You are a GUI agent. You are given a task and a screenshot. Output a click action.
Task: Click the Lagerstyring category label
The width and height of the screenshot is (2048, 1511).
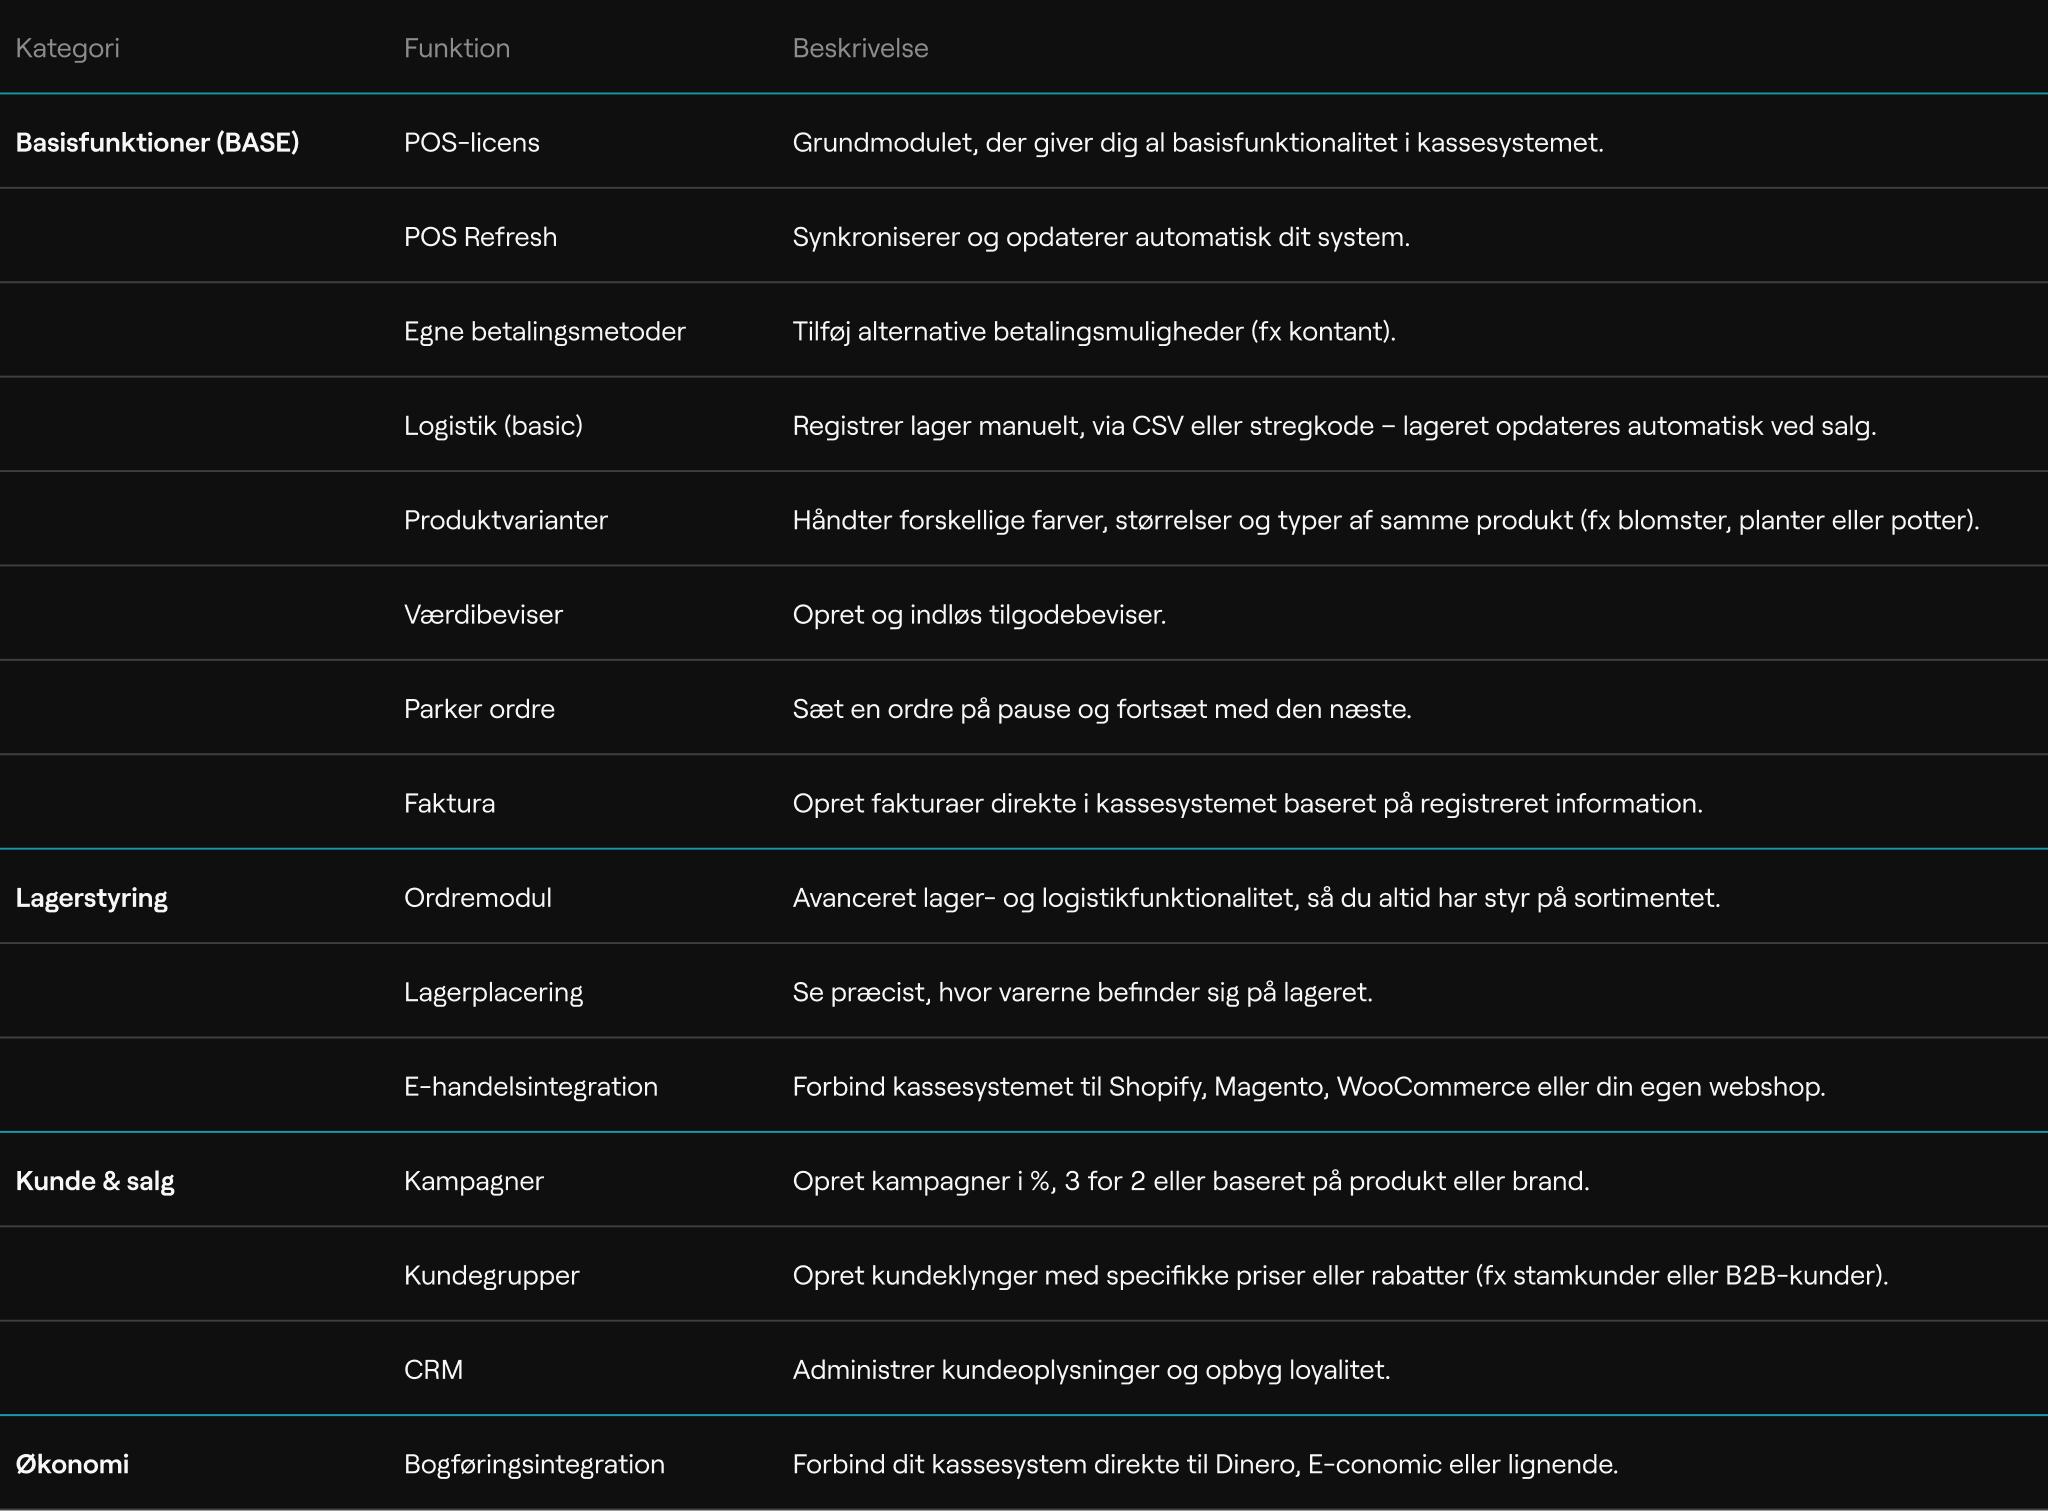click(91, 898)
